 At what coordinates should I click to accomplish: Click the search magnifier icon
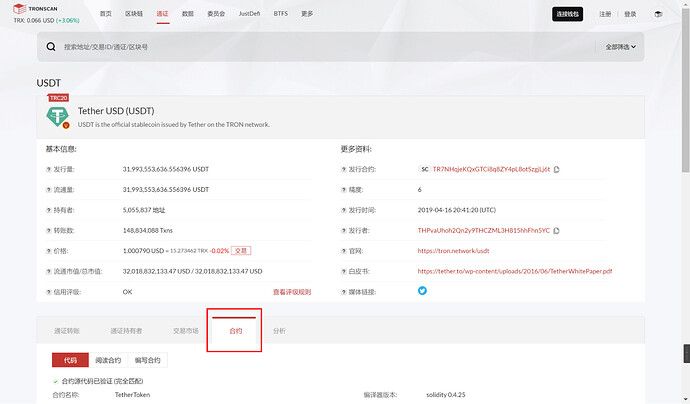click(x=51, y=47)
